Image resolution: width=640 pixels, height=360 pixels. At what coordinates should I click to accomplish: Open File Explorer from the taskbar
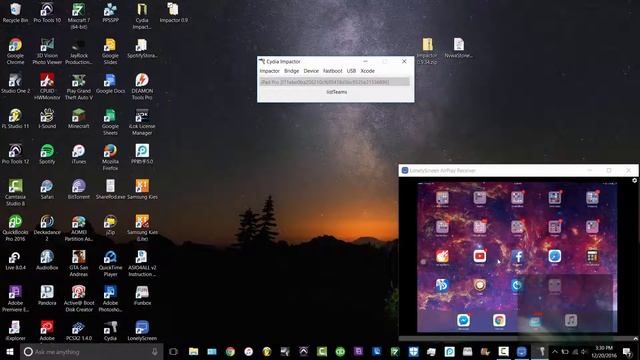pyautogui.click(x=193, y=351)
